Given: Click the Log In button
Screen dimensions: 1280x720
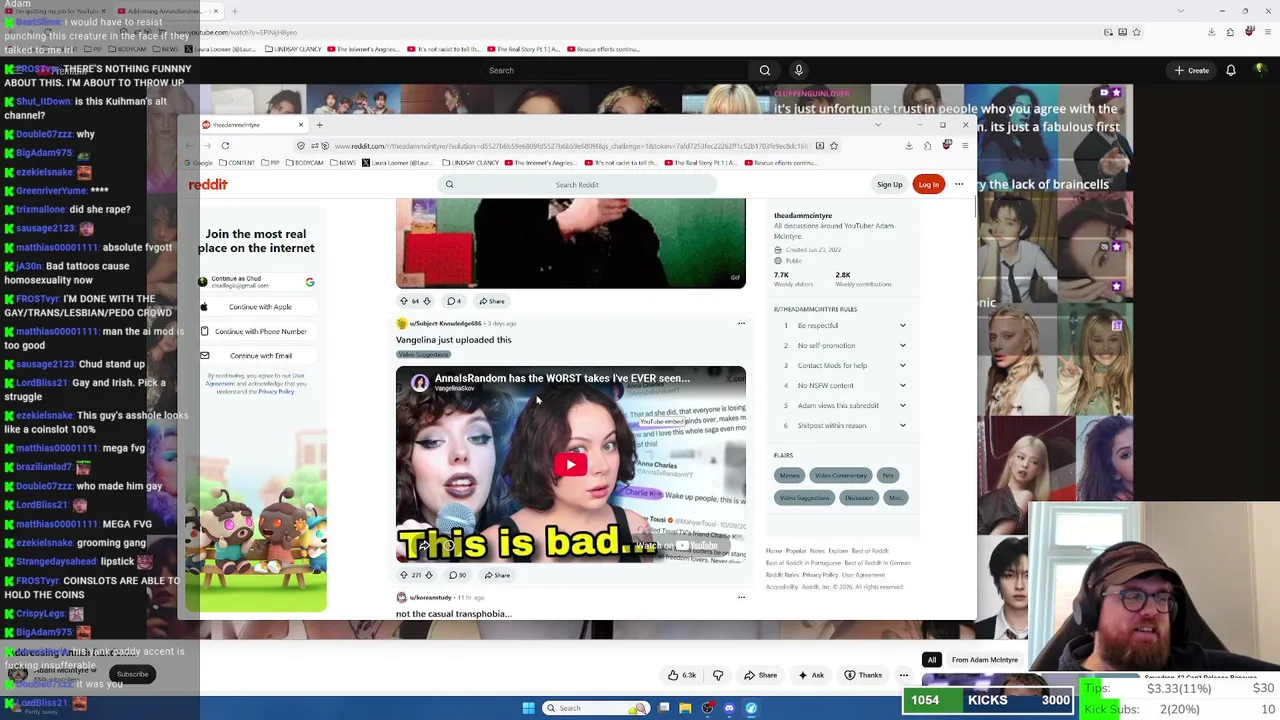Looking at the screenshot, I should coord(929,184).
